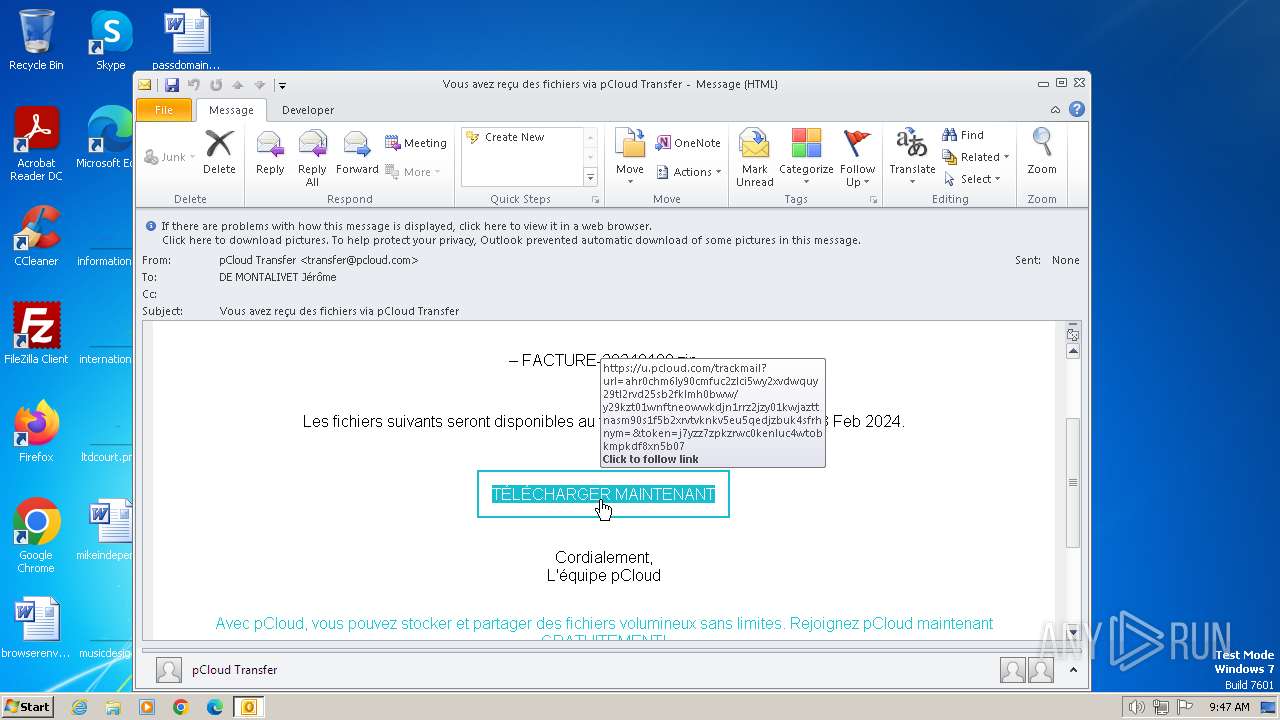Click Edge icon in taskbar

pyautogui.click(x=214, y=707)
